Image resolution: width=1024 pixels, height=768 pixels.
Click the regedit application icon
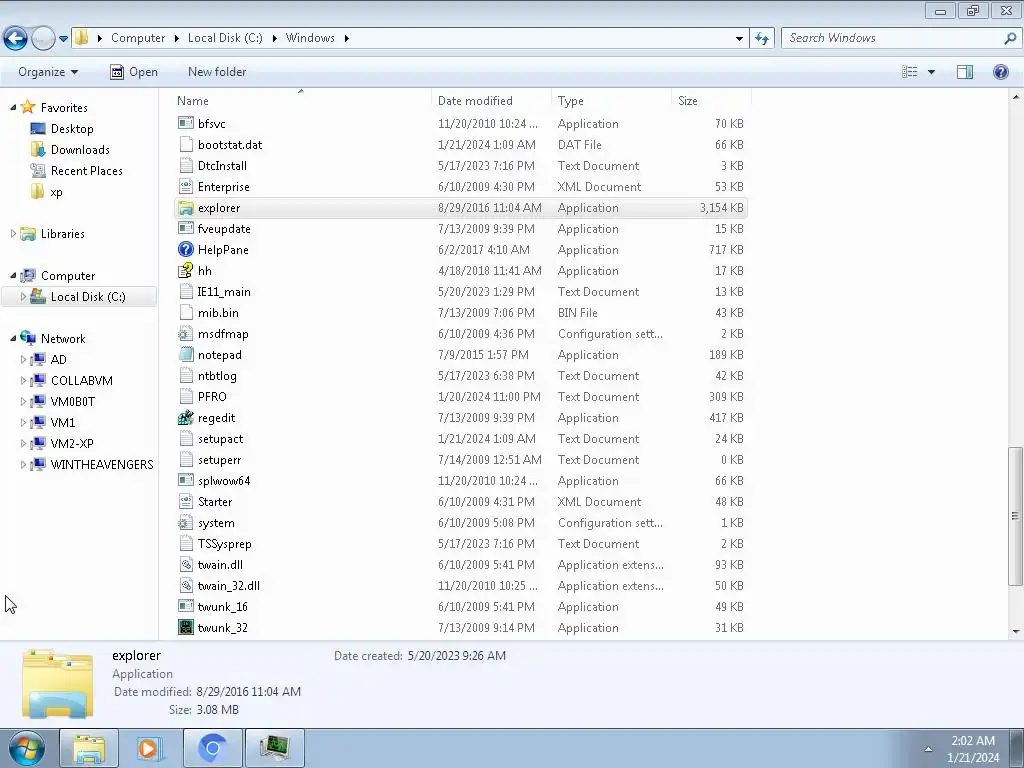coord(185,417)
